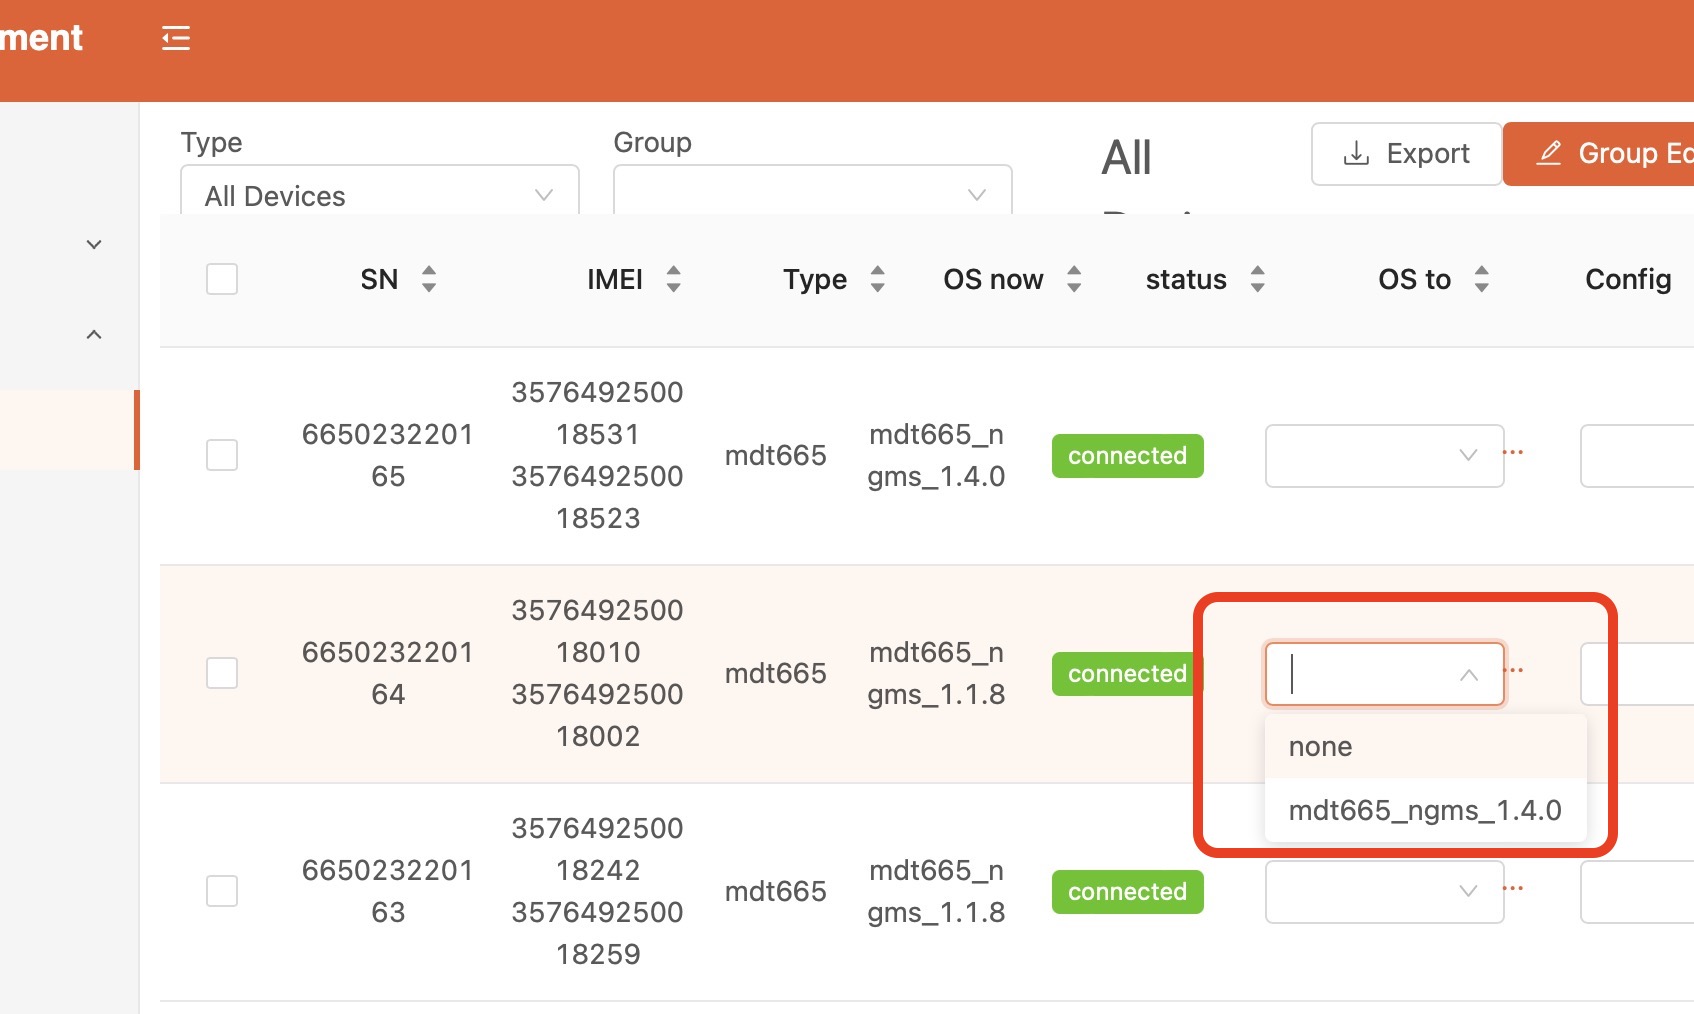
Task: Click the Config field for device 665023220163
Action: tap(1637, 892)
